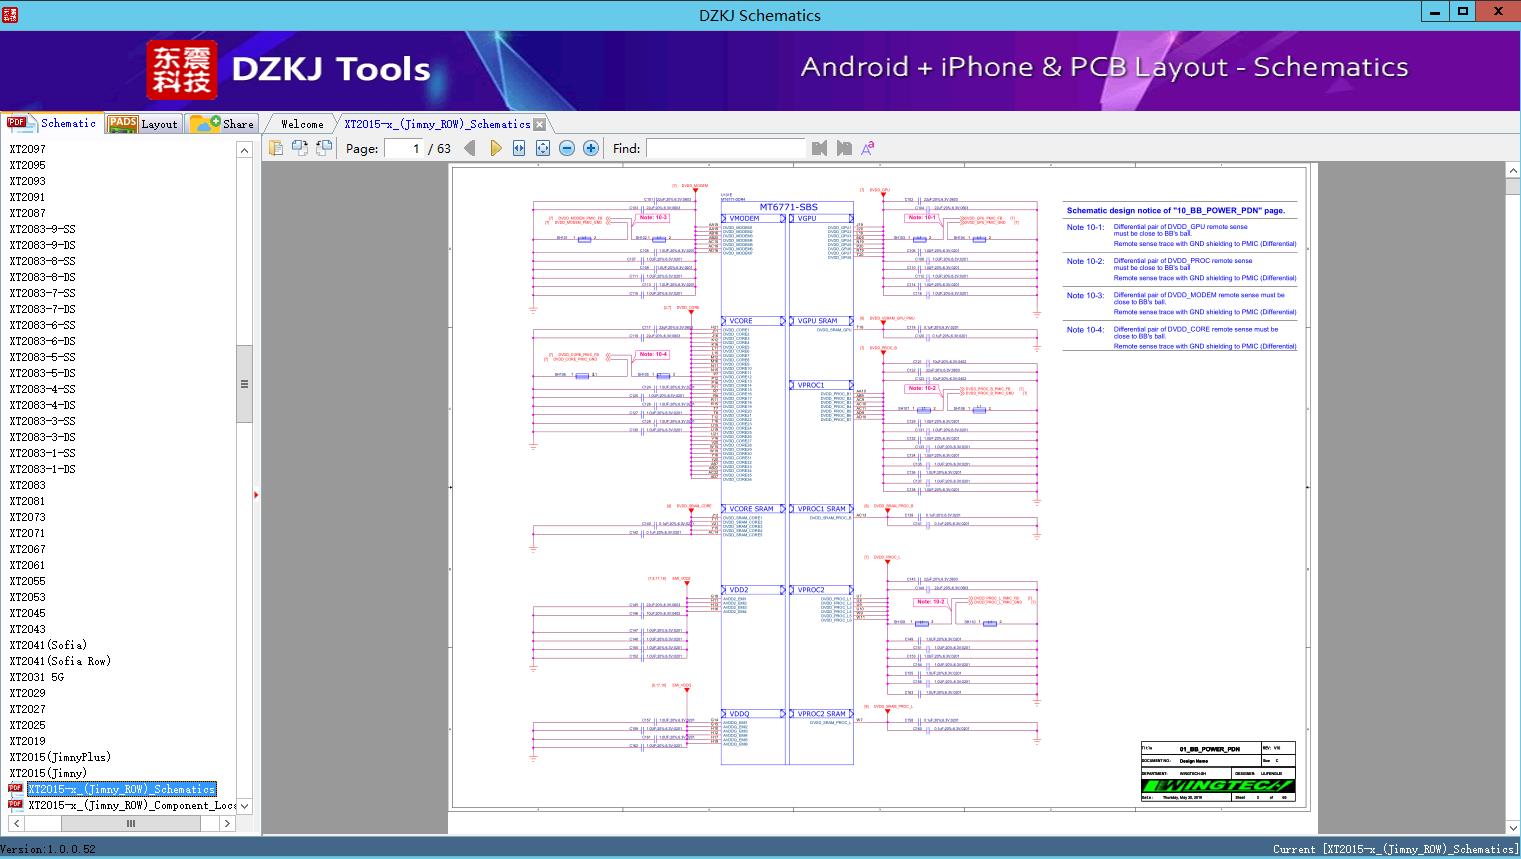The height and width of the screenshot is (859, 1521).
Task: Open XT2015-x_(Jimny_ROW)_Component_Loc file entry
Action: [132, 805]
